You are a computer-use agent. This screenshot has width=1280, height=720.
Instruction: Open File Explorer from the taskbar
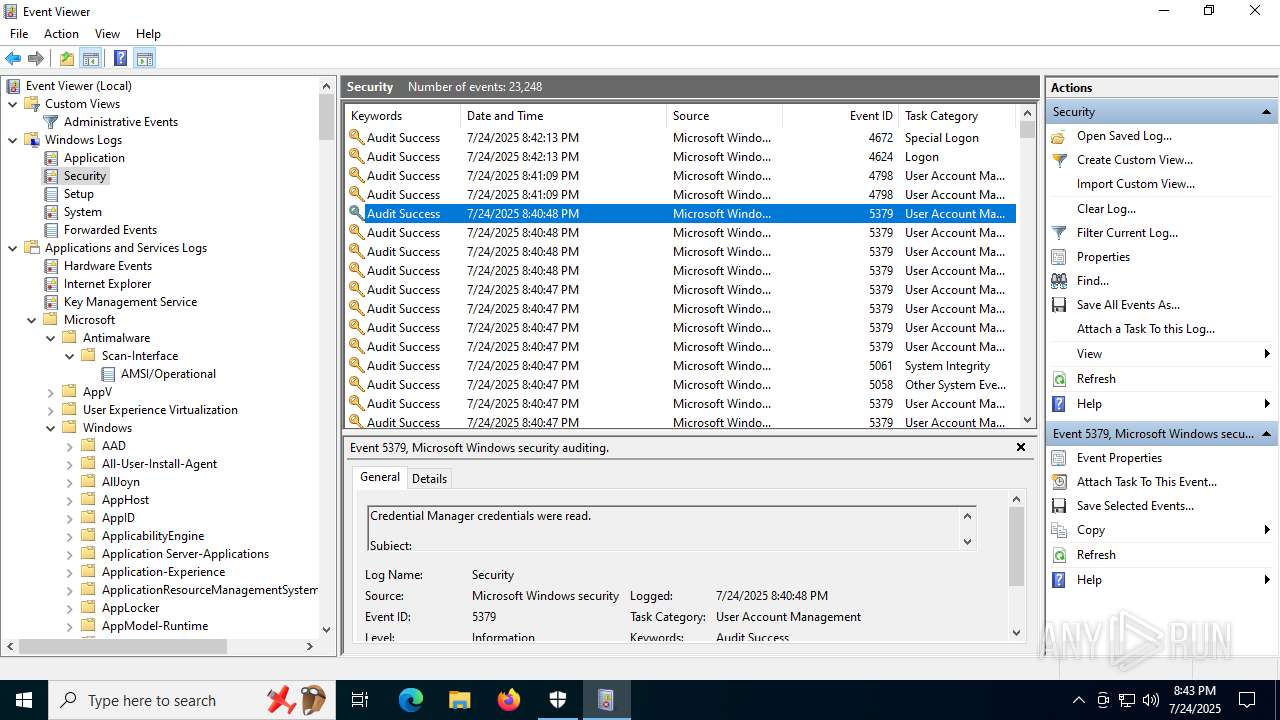click(x=460, y=700)
